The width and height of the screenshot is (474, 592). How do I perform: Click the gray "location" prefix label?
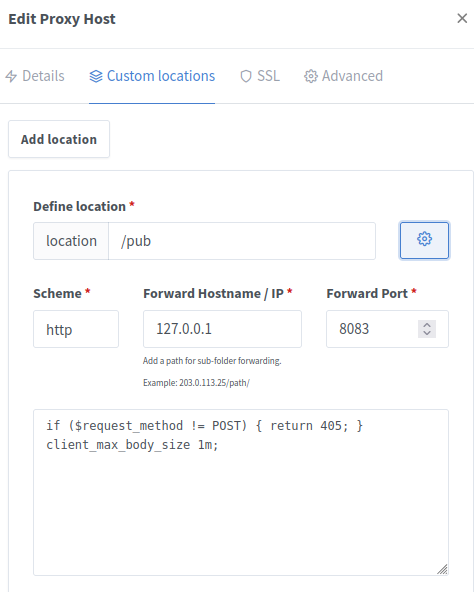[71, 241]
